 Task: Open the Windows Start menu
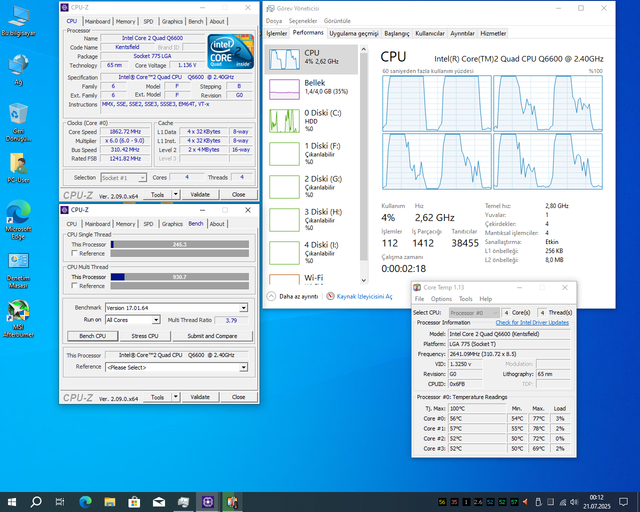[12, 502]
